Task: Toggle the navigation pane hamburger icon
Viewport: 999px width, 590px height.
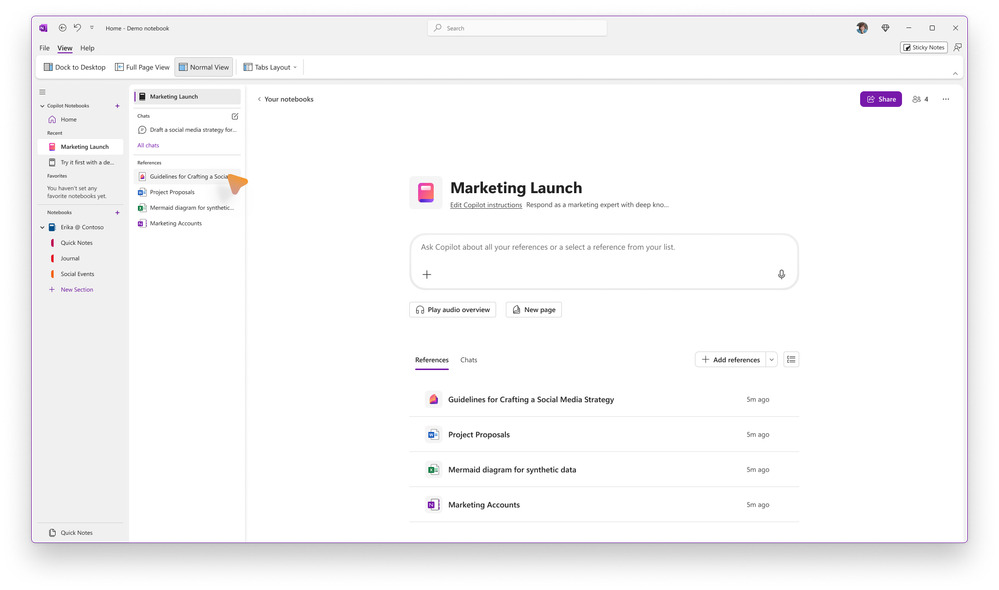Action: point(43,92)
